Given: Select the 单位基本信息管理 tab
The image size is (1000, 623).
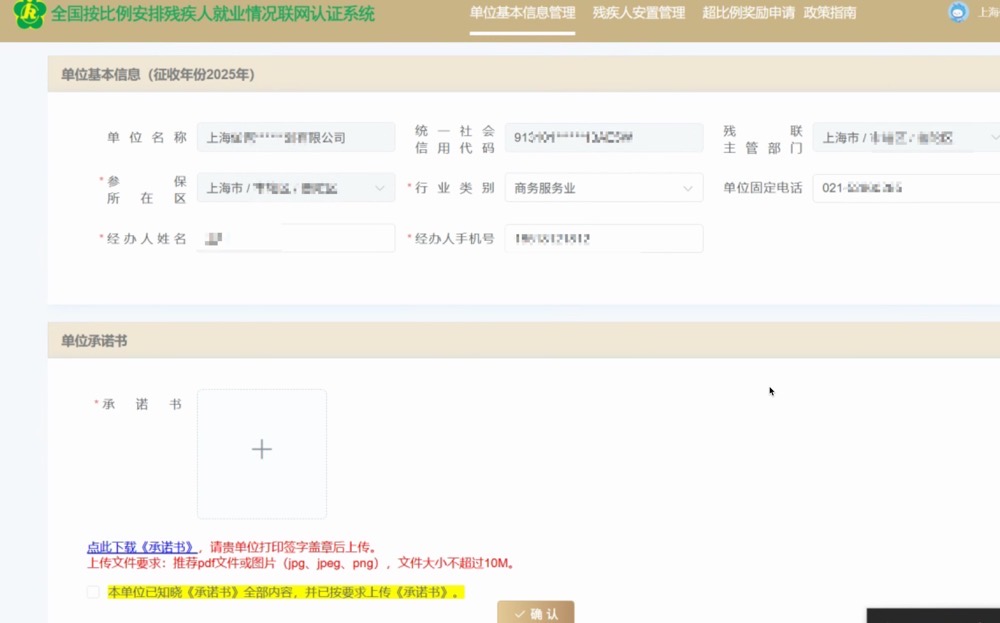Looking at the screenshot, I should 522,13.
